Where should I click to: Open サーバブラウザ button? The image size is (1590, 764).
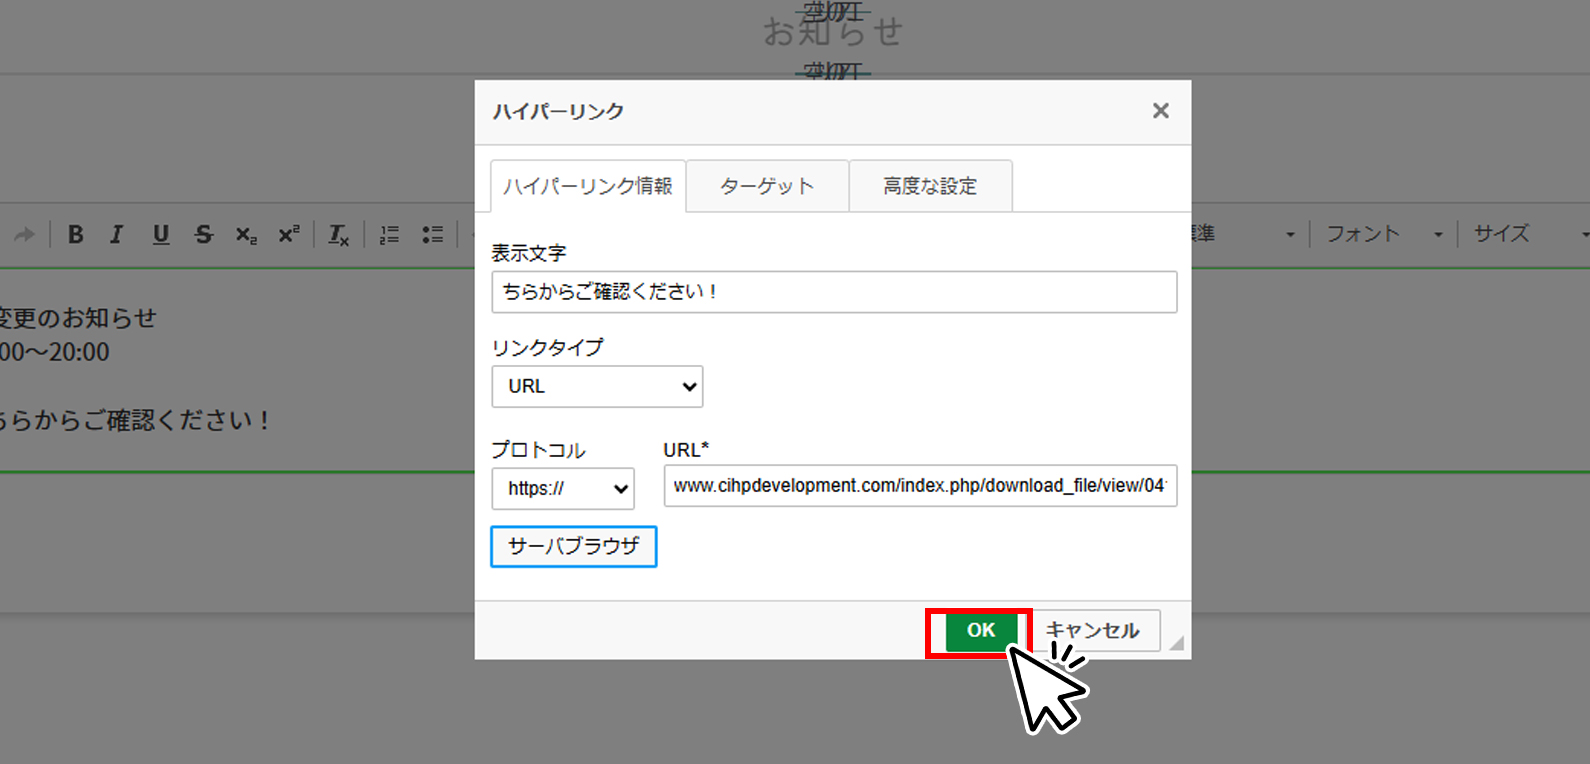[573, 546]
